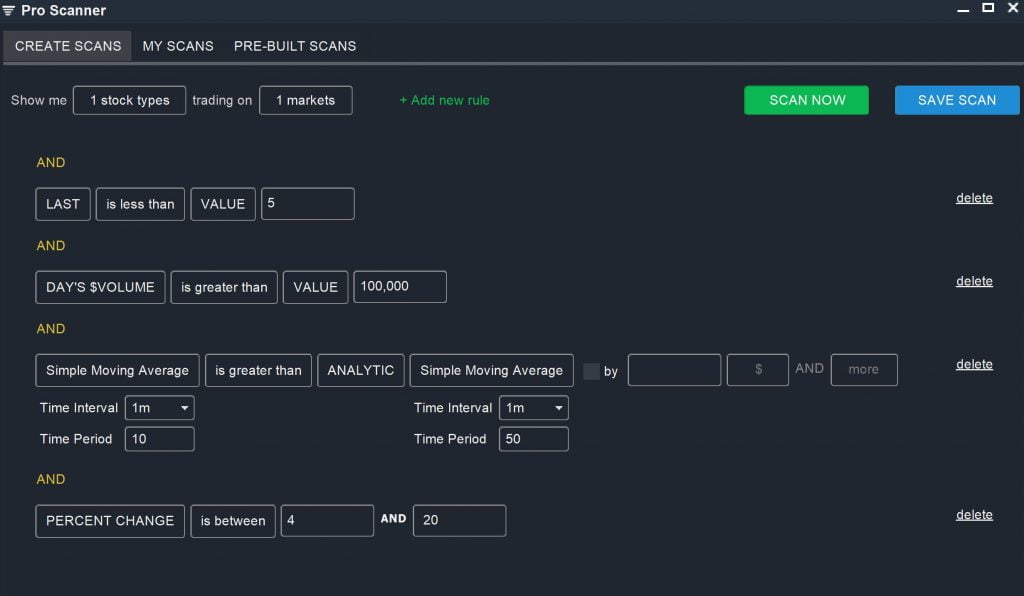Delete the PERCENT CHANGE rule
This screenshot has width=1024, height=596.
tap(974, 514)
